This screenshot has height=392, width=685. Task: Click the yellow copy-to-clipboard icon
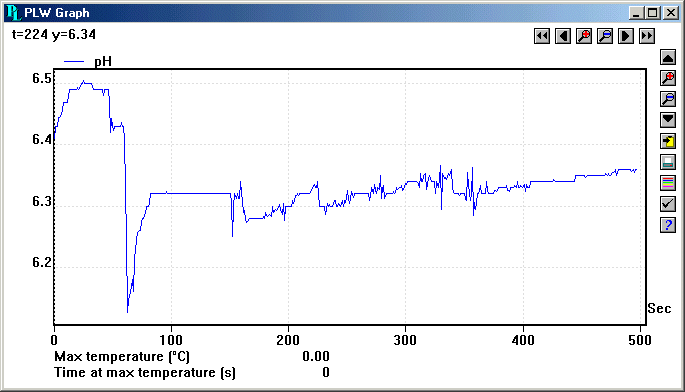[x=668, y=141]
